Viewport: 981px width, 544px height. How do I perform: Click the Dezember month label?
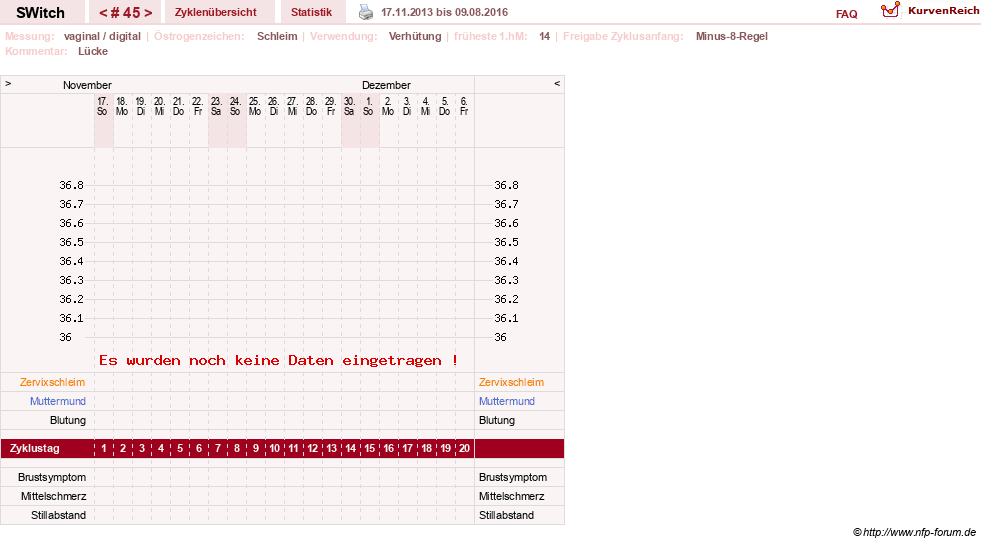pos(386,85)
